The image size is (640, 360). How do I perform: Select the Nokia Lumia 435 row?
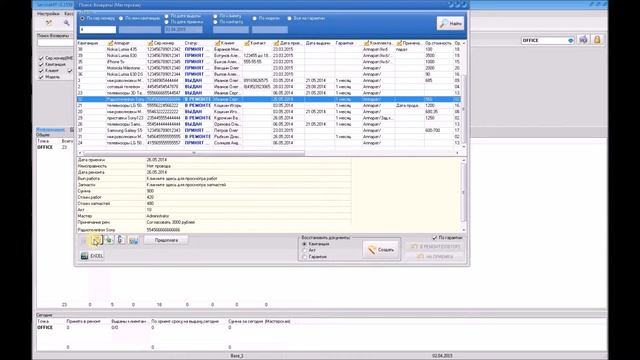(x=269, y=49)
